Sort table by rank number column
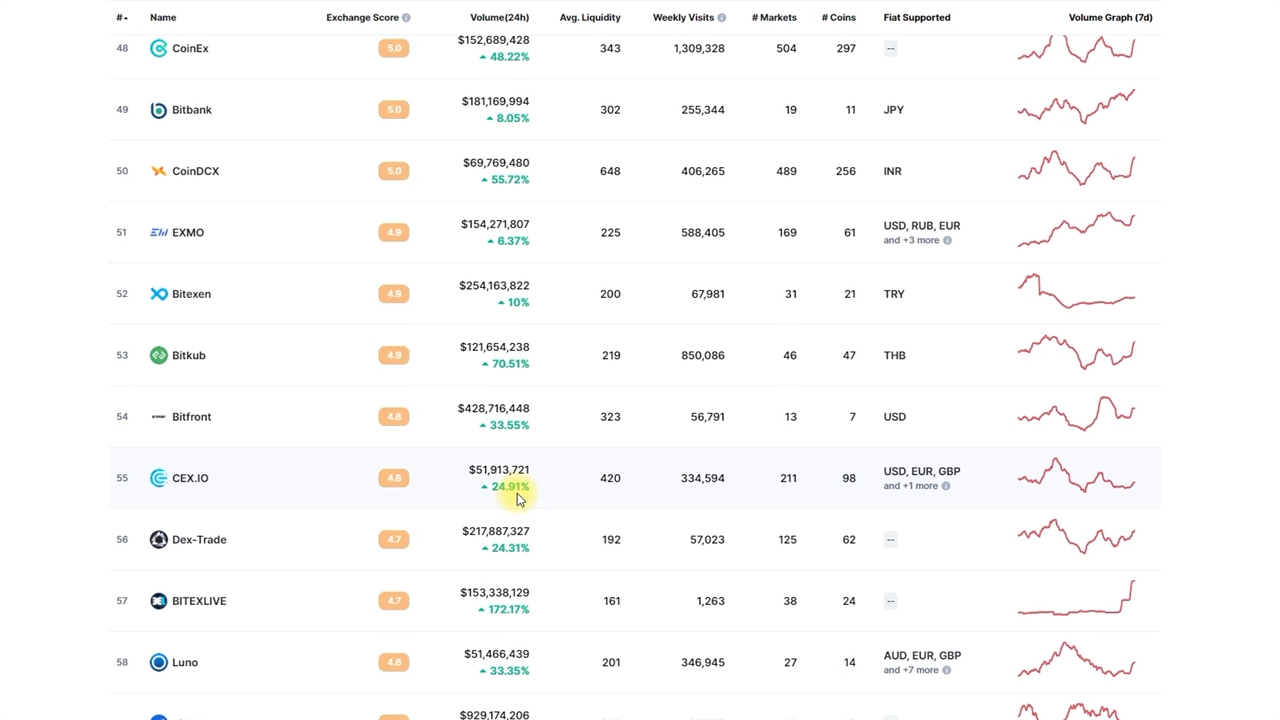 point(121,18)
